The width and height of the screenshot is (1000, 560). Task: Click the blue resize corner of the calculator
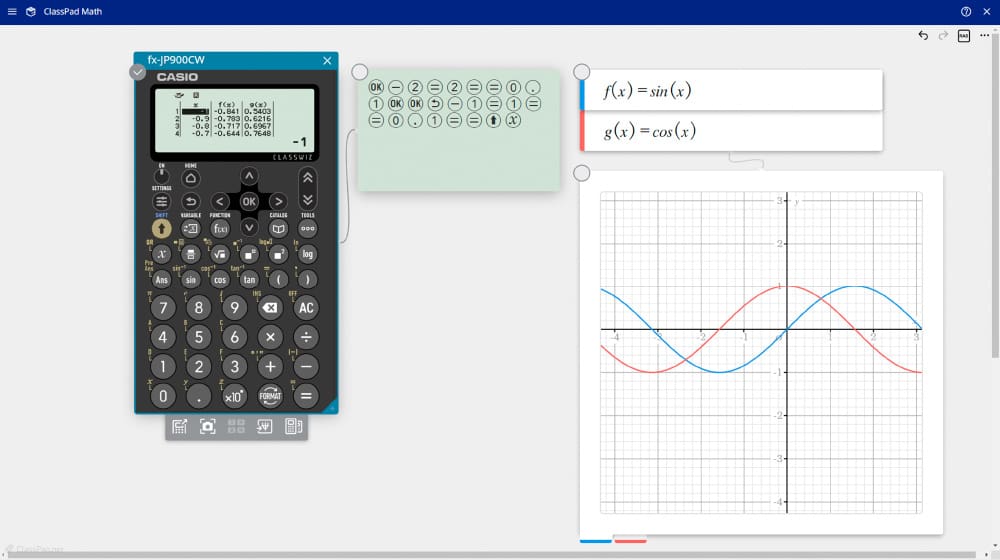pos(331,406)
